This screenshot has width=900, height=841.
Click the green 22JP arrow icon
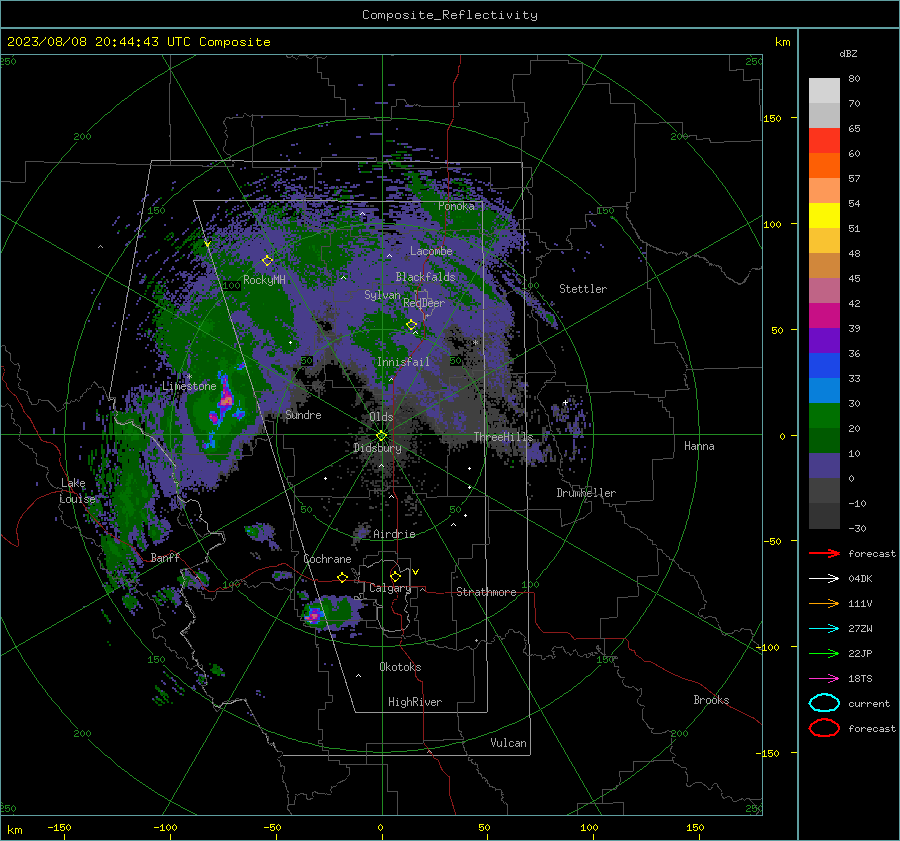pyautogui.click(x=824, y=653)
